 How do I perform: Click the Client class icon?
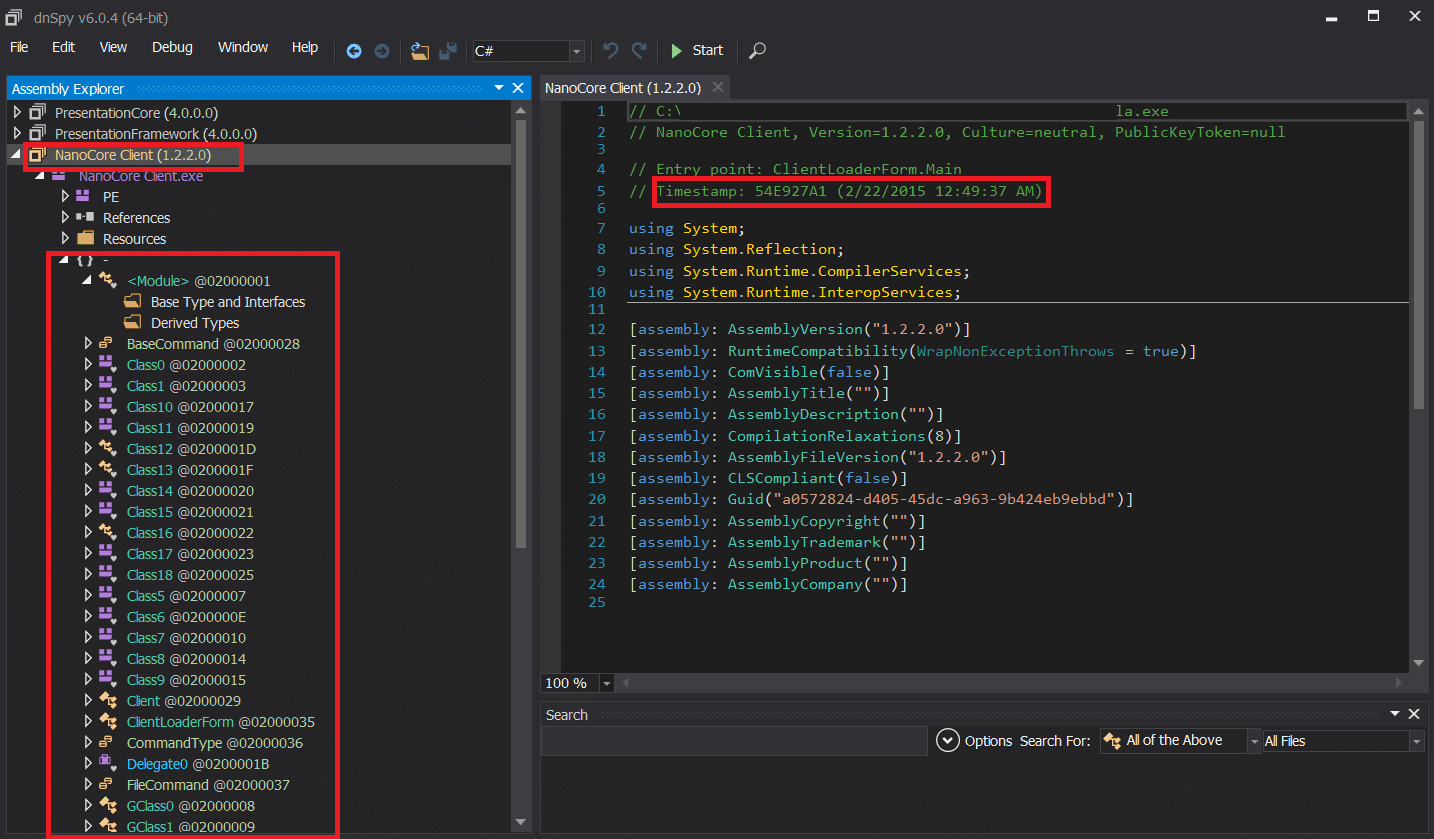click(x=106, y=701)
